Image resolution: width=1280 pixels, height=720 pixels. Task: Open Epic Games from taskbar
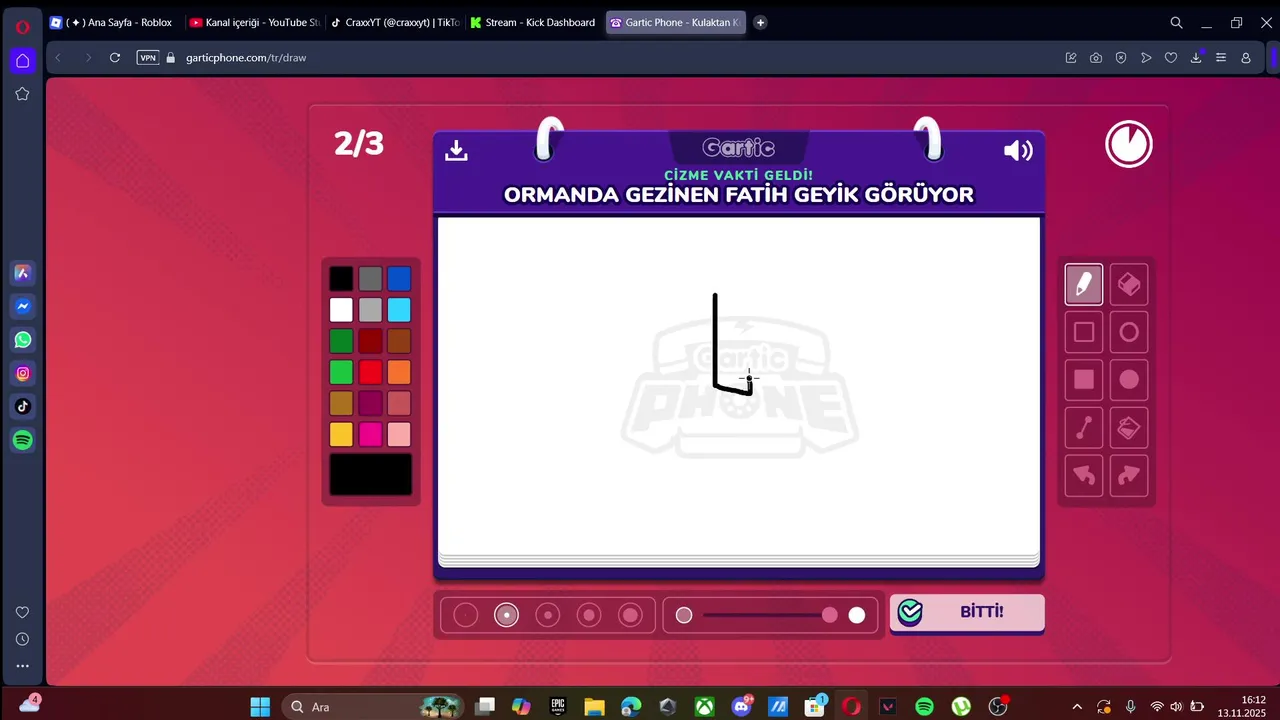(558, 707)
